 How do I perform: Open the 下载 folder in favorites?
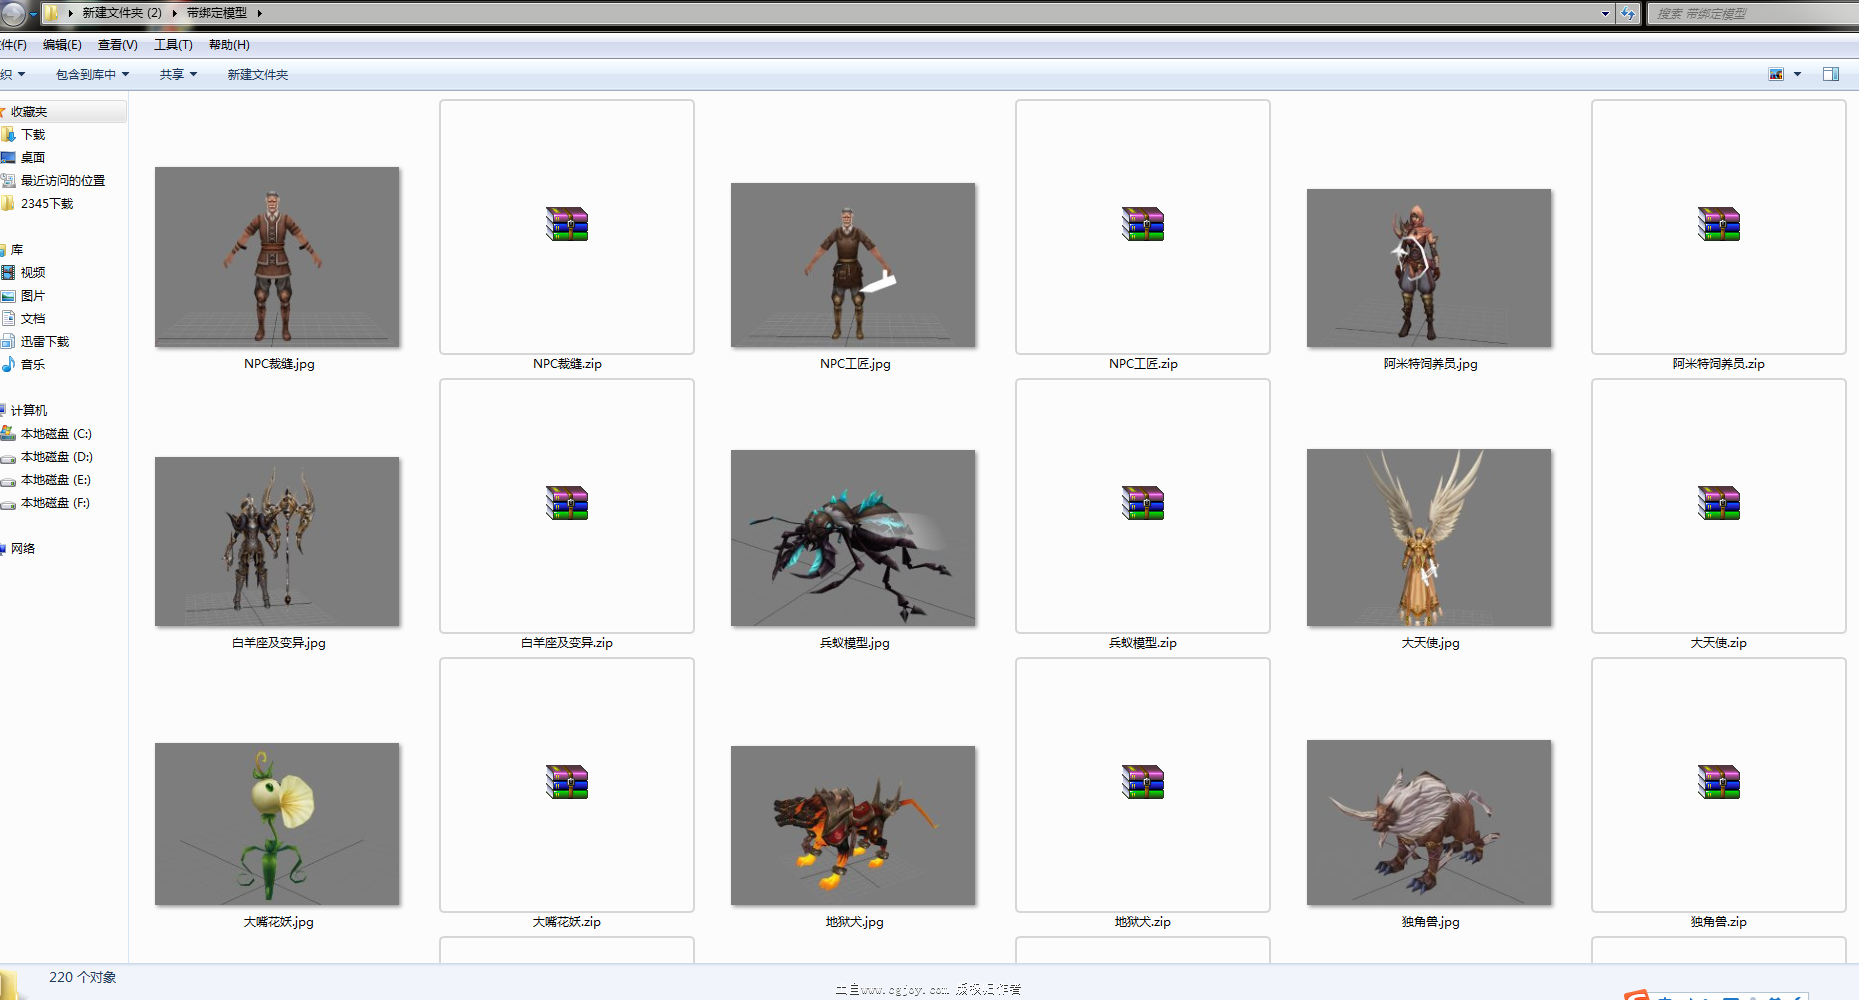(x=33, y=135)
